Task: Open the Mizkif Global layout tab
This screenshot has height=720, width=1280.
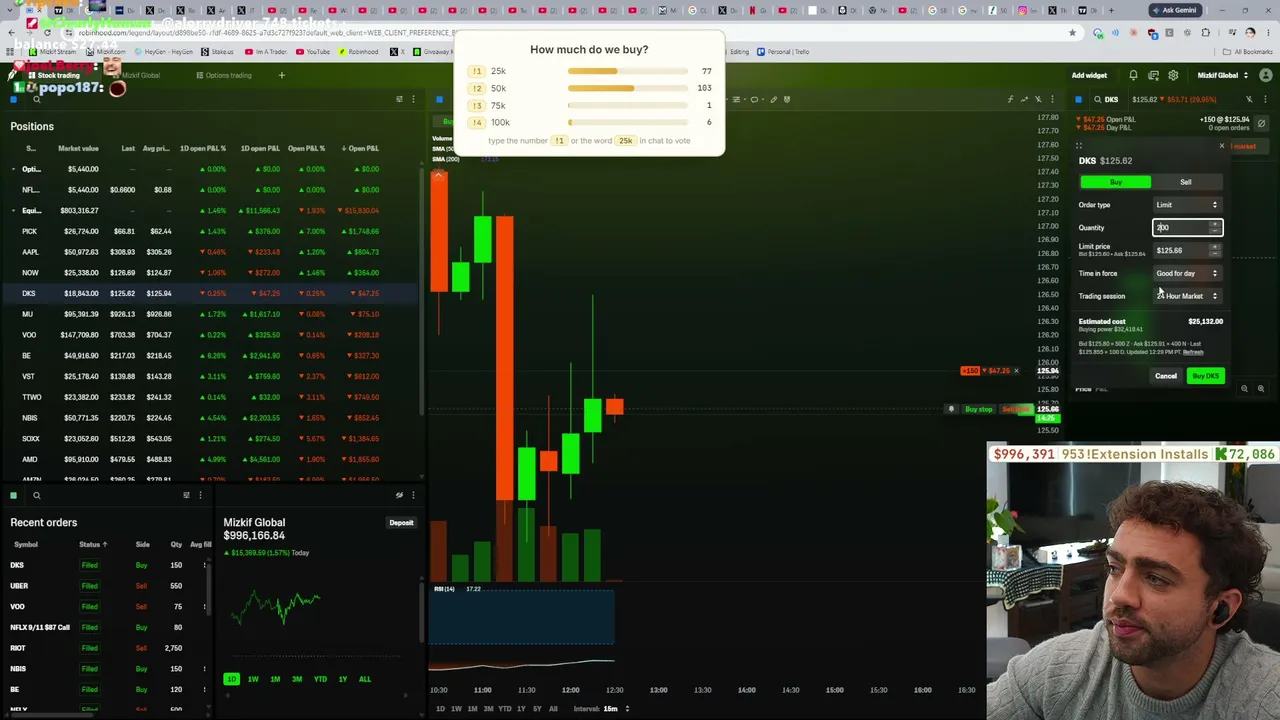Action: pyautogui.click(x=136, y=75)
